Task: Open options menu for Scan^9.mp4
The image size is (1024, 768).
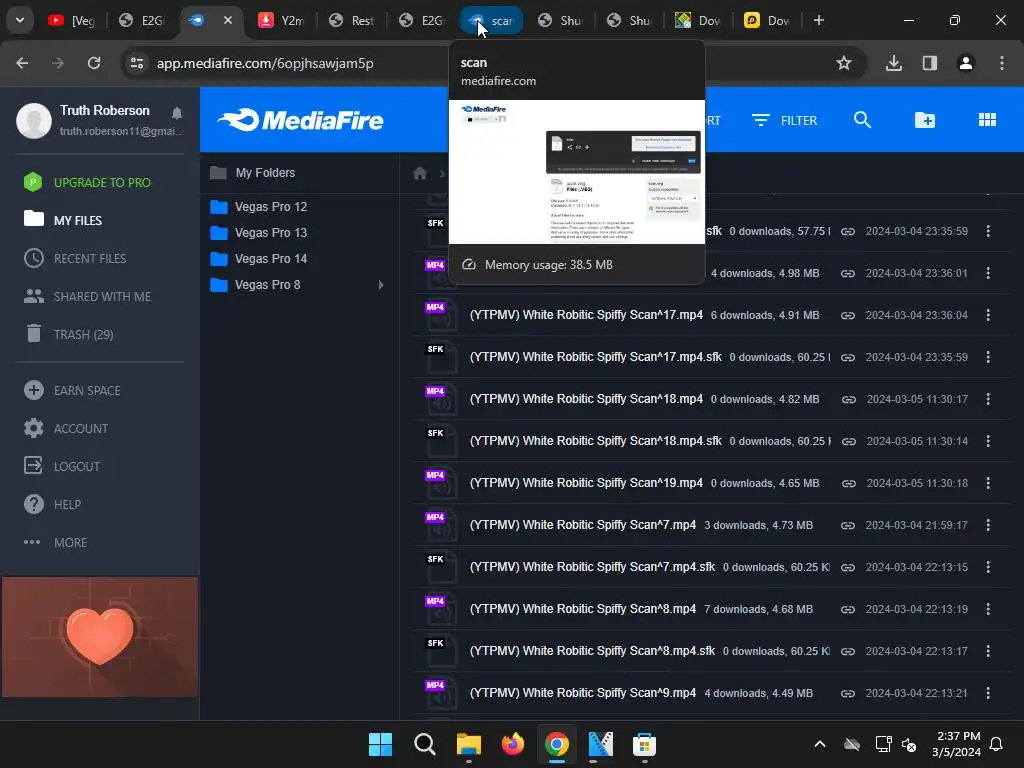Action: coord(988,693)
